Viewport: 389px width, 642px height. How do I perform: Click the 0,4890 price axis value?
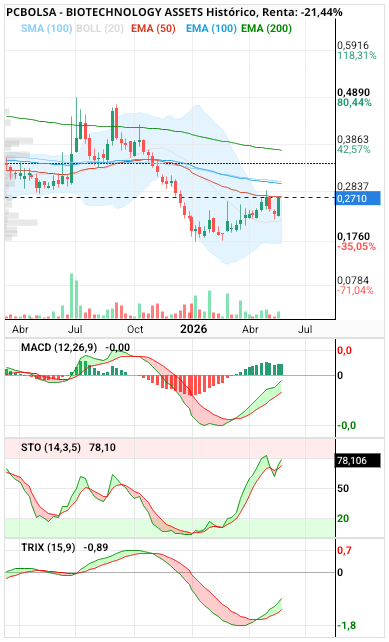coord(353,92)
